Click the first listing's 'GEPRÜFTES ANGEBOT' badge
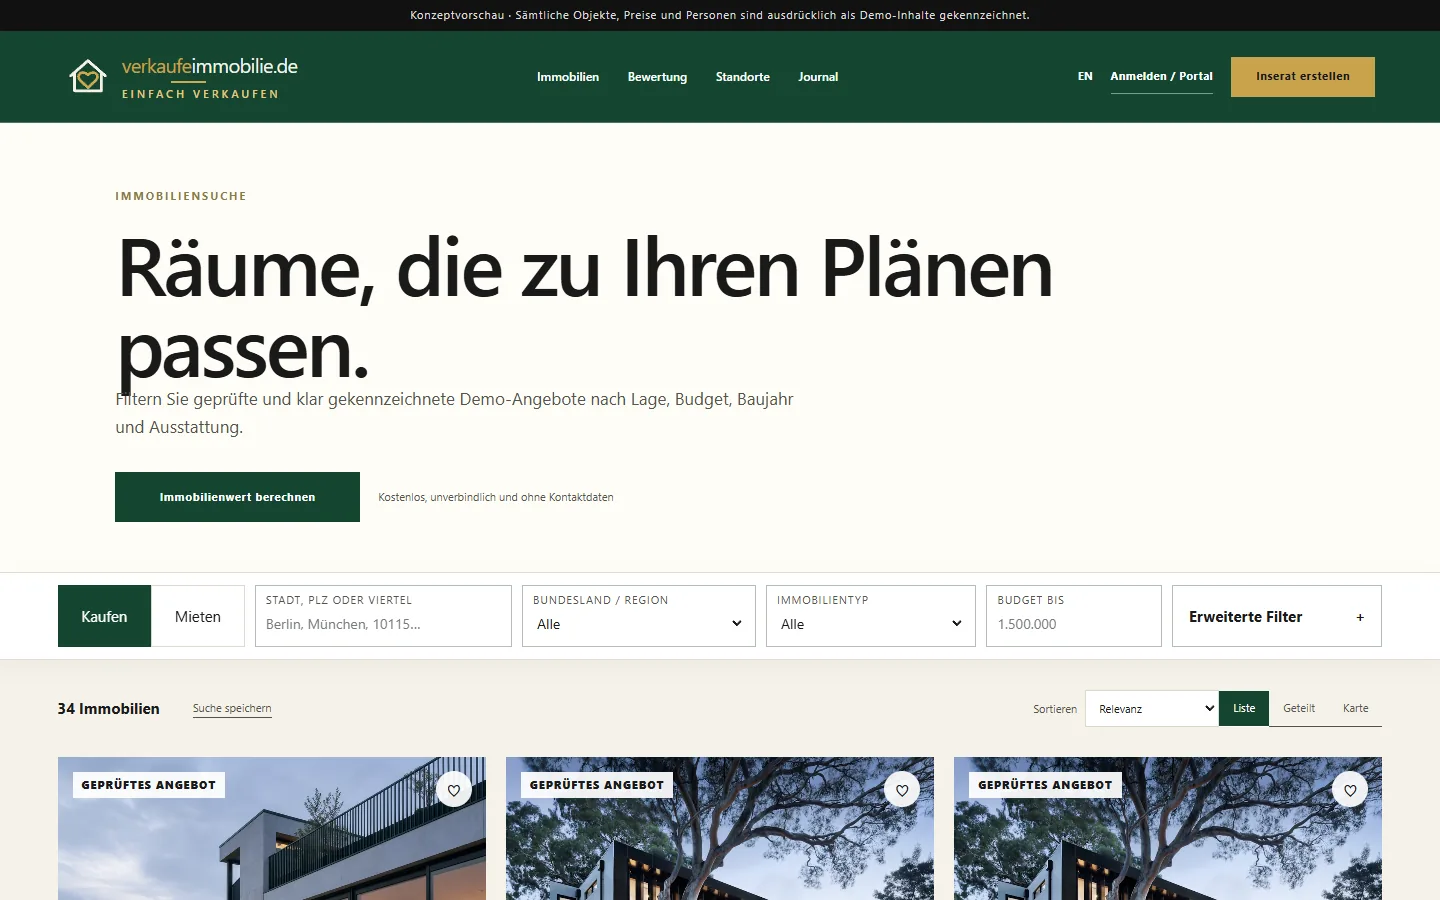Screen dimensions: 1440x900 coord(149,785)
